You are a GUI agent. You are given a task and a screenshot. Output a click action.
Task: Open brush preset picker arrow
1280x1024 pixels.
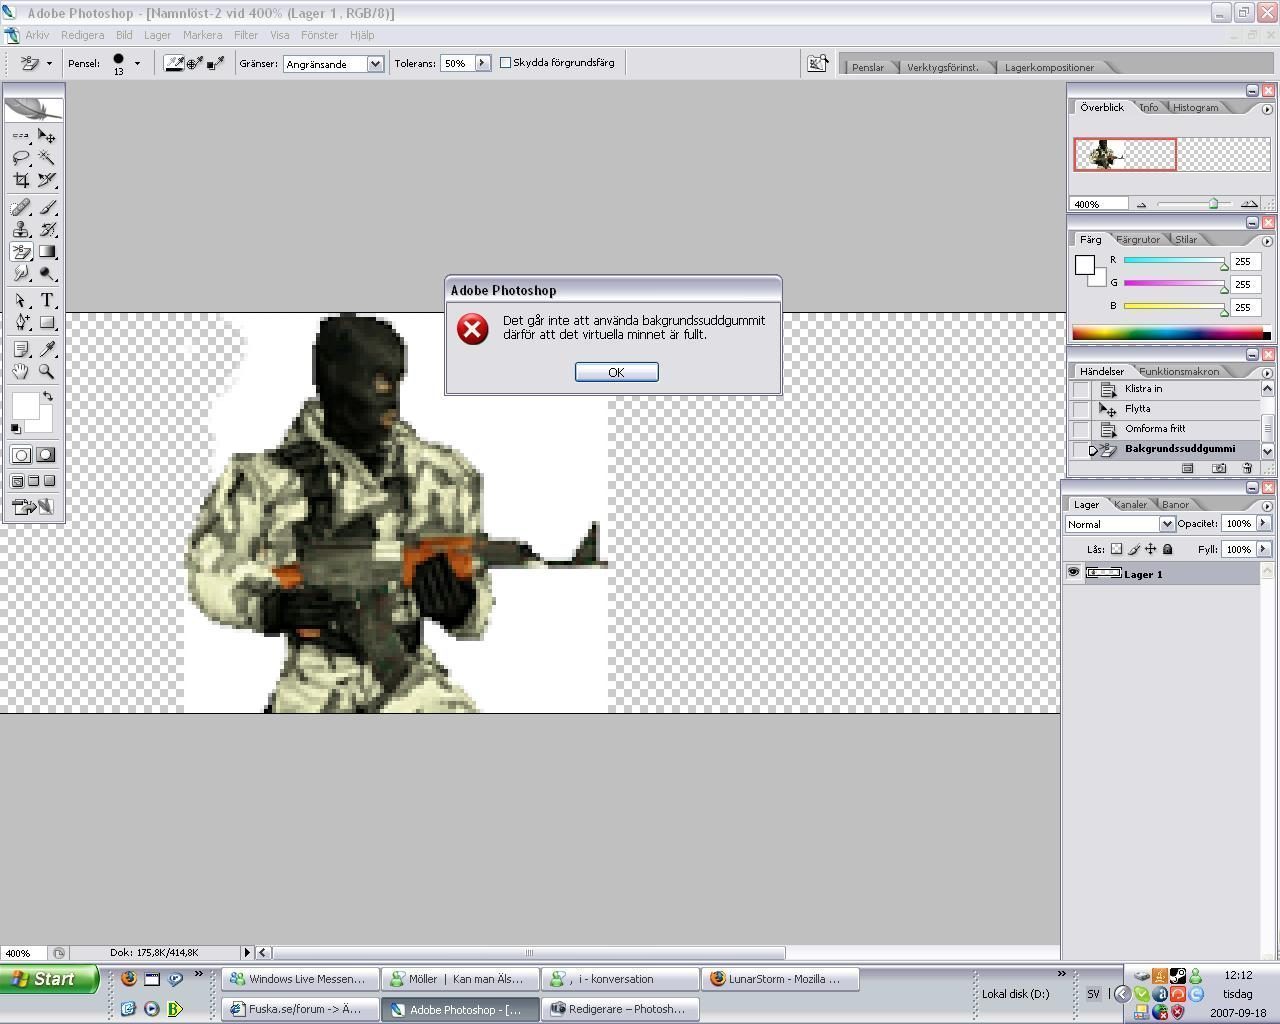(137, 63)
